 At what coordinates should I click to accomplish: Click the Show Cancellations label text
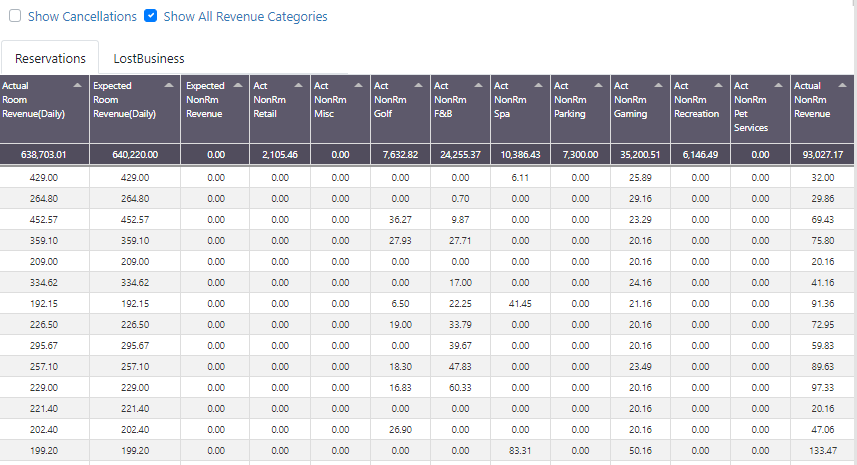[x=82, y=17]
